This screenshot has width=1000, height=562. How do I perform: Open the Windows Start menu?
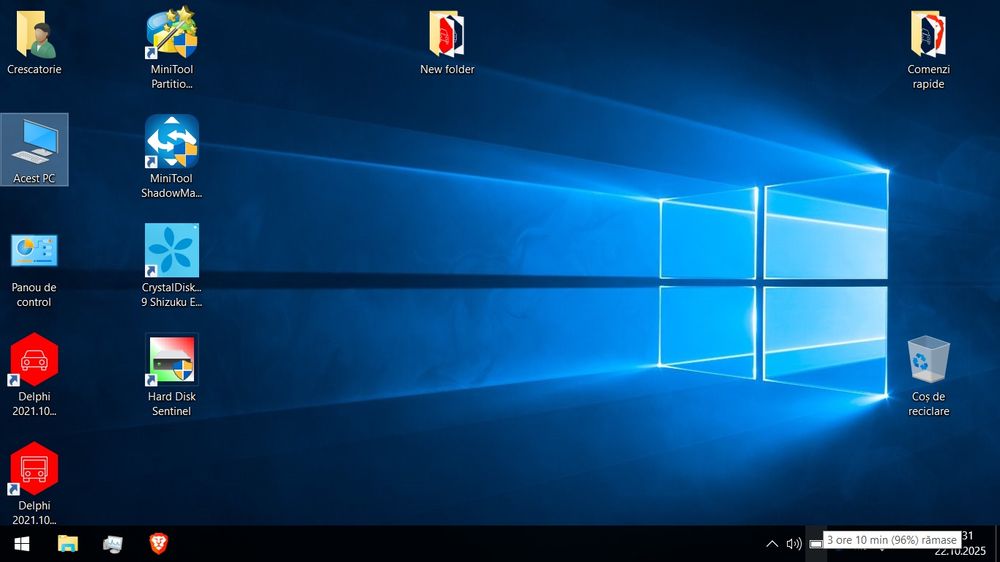[22, 544]
